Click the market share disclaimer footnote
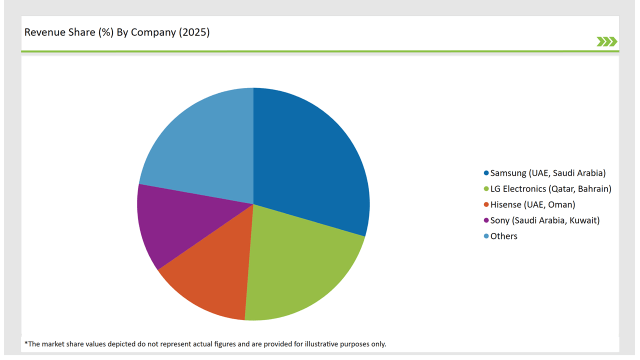Image resolution: width=640 pixels, height=360 pixels. click(x=205, y=344)
